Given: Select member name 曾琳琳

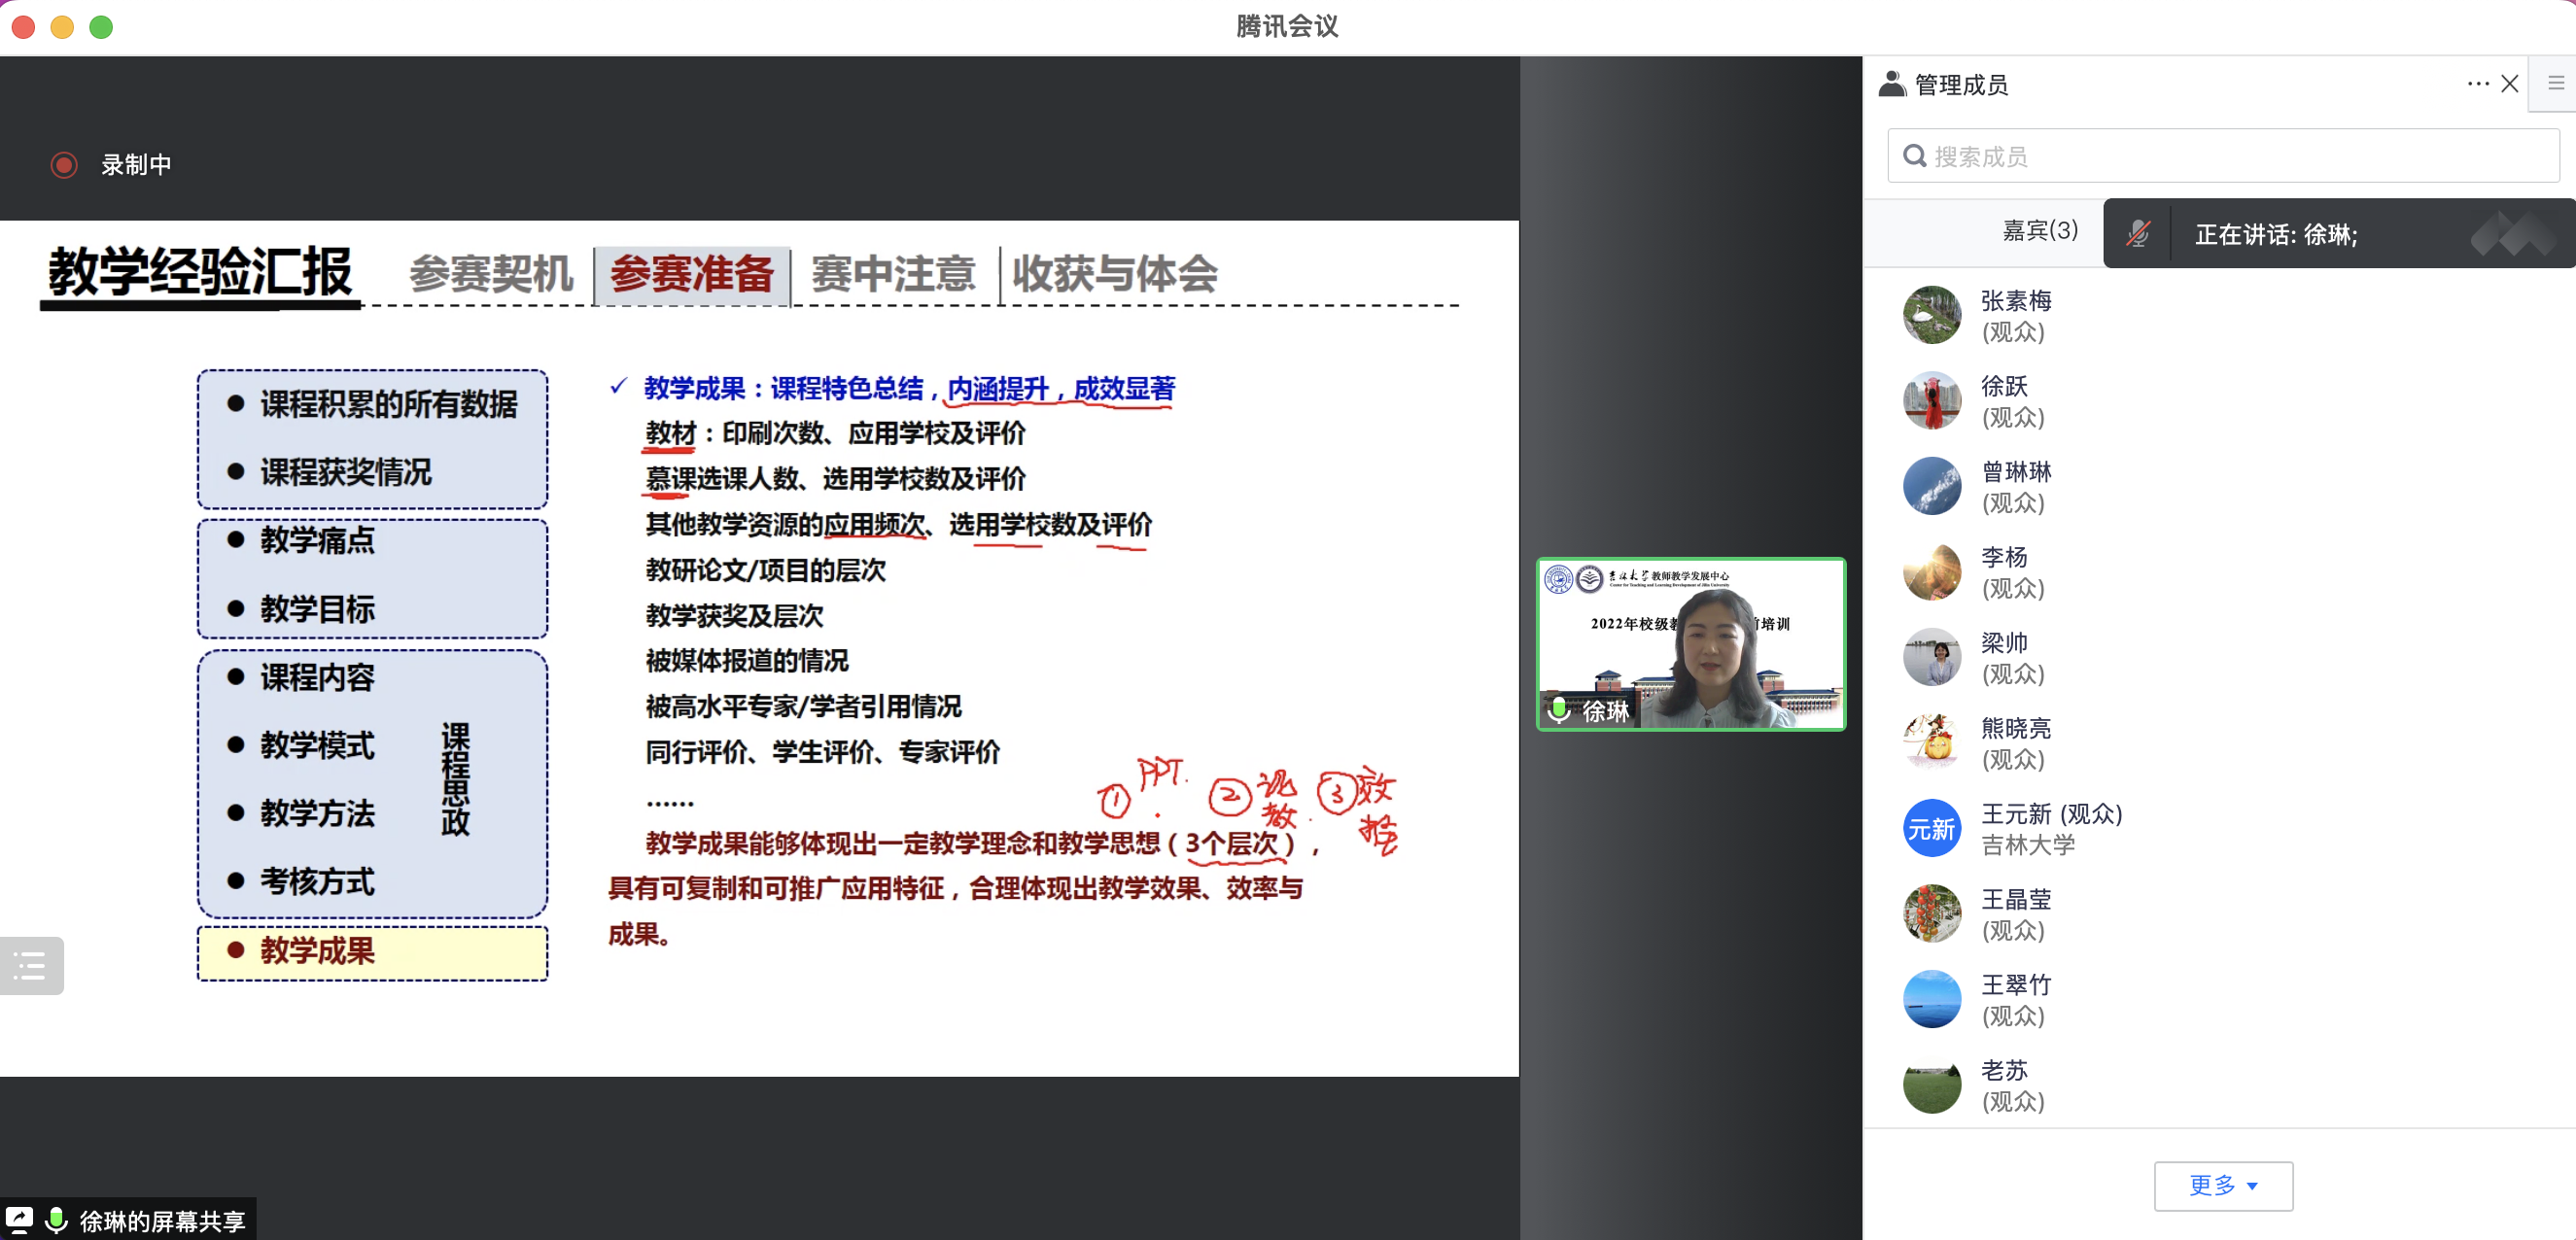Looking at the screenshot, I should (2015, 471).
